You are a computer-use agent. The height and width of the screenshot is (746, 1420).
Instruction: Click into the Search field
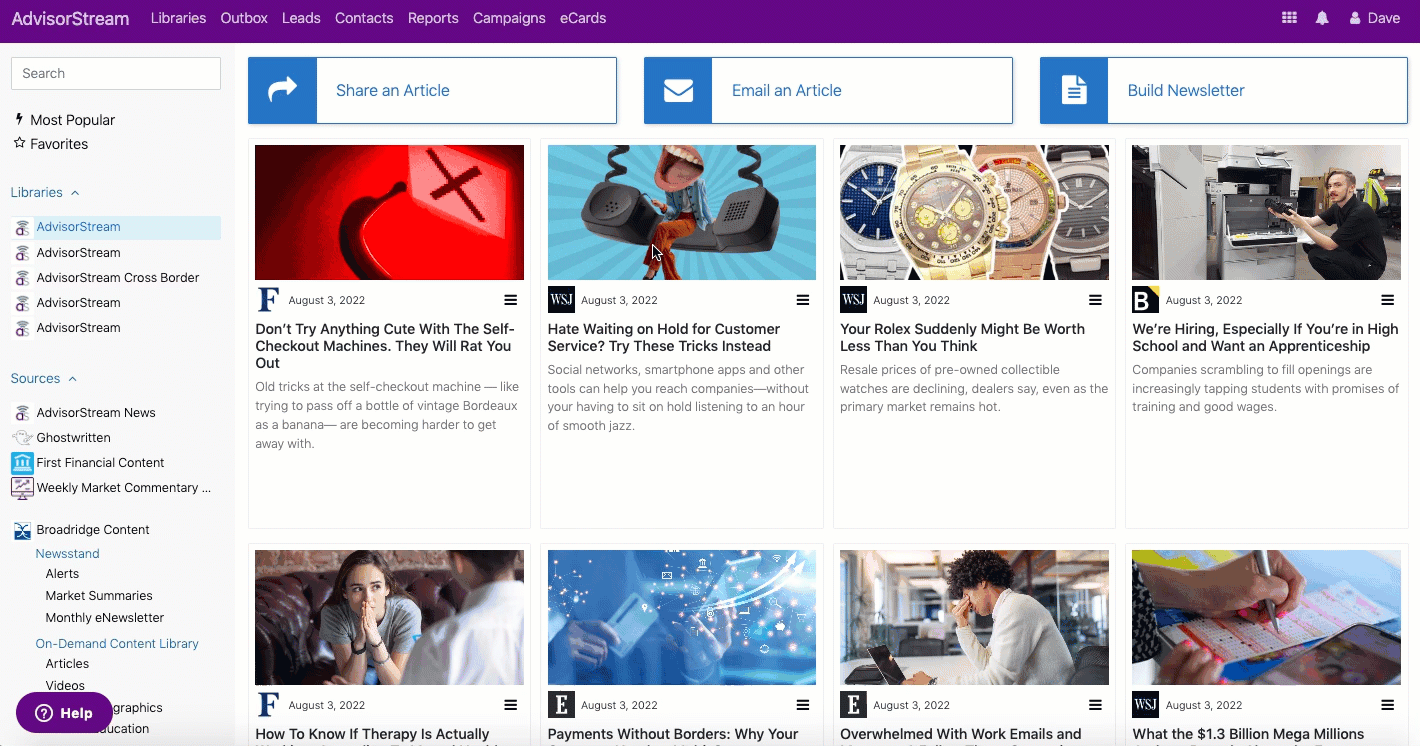[x=116, y=73]
